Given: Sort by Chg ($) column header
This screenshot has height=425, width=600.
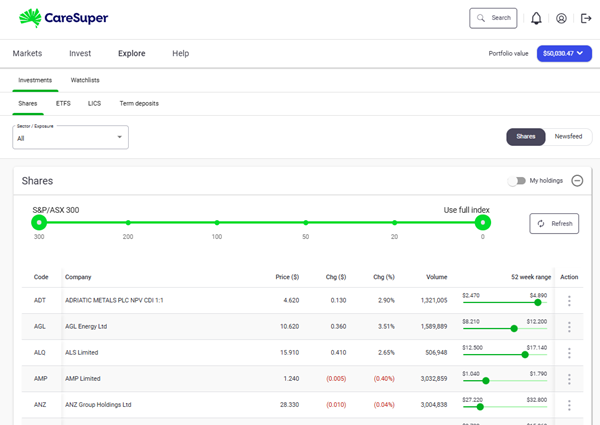Looking at the screenshot, I should point(336,277).
